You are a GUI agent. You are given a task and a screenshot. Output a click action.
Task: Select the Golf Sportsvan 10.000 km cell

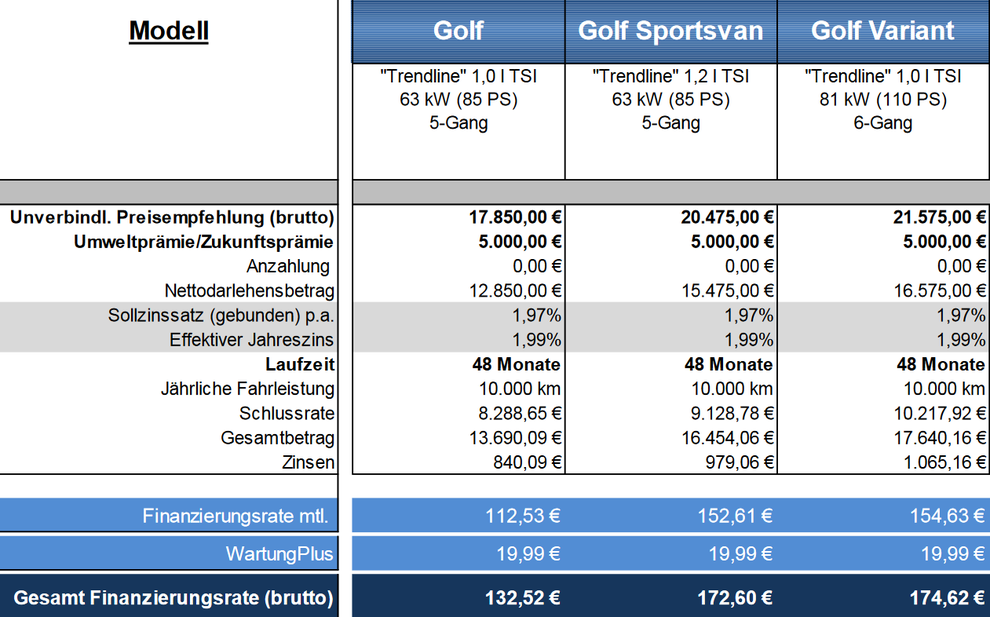[x=731, y=388]
